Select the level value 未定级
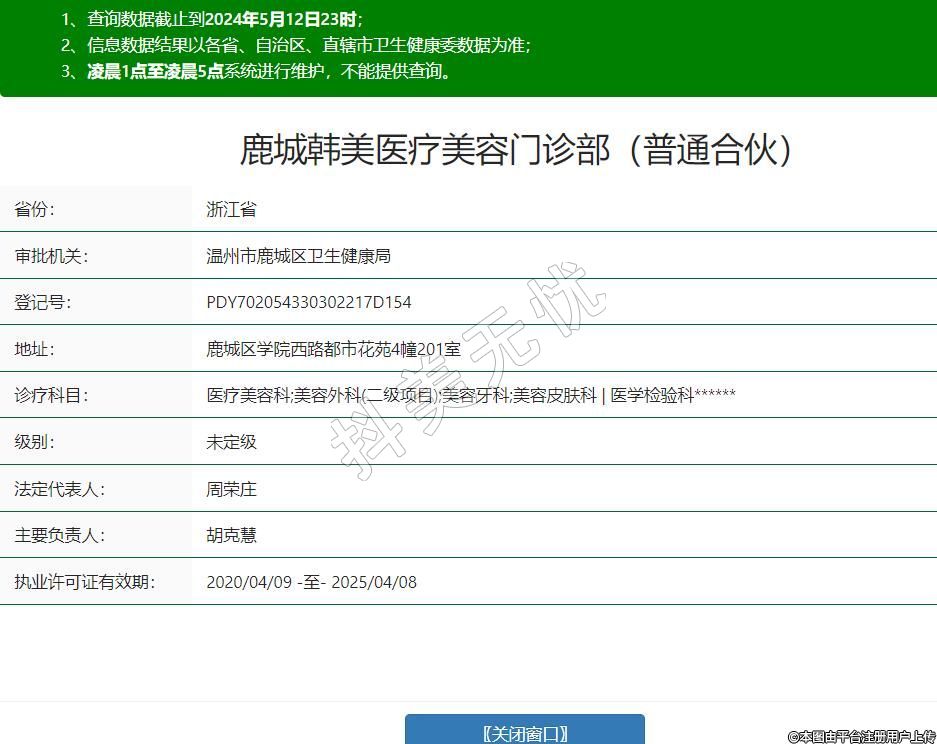The height and width of the screenshot is (744, 937). (231, 442)
